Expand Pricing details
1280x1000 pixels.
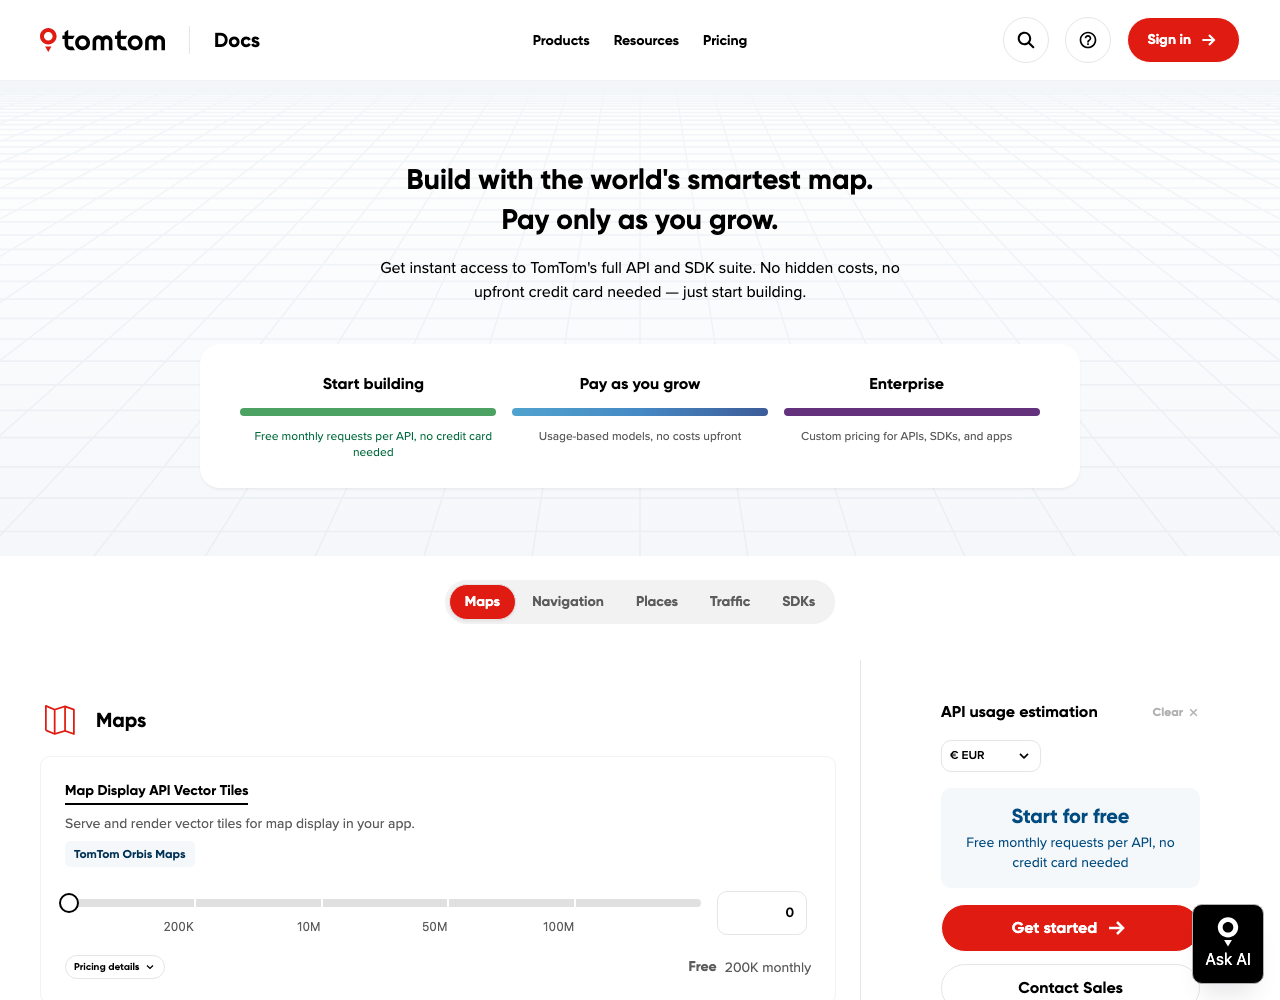point(115,967)
